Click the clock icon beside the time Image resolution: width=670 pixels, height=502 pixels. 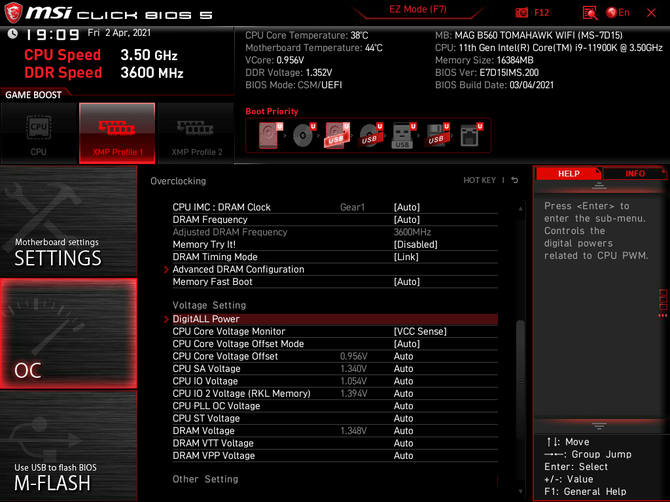(12, 34)
